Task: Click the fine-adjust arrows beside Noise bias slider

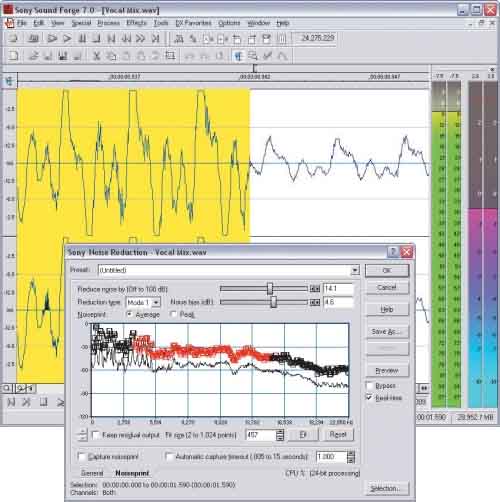Action: coord(315,302)
